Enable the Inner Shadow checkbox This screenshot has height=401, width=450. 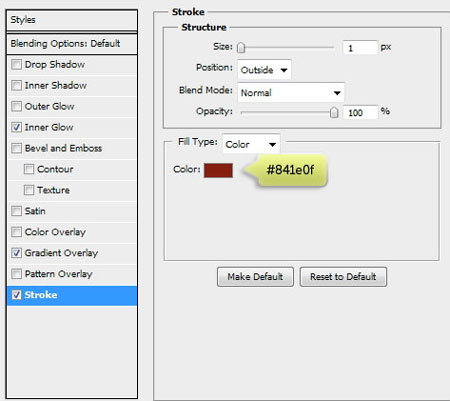click(16, 85)
